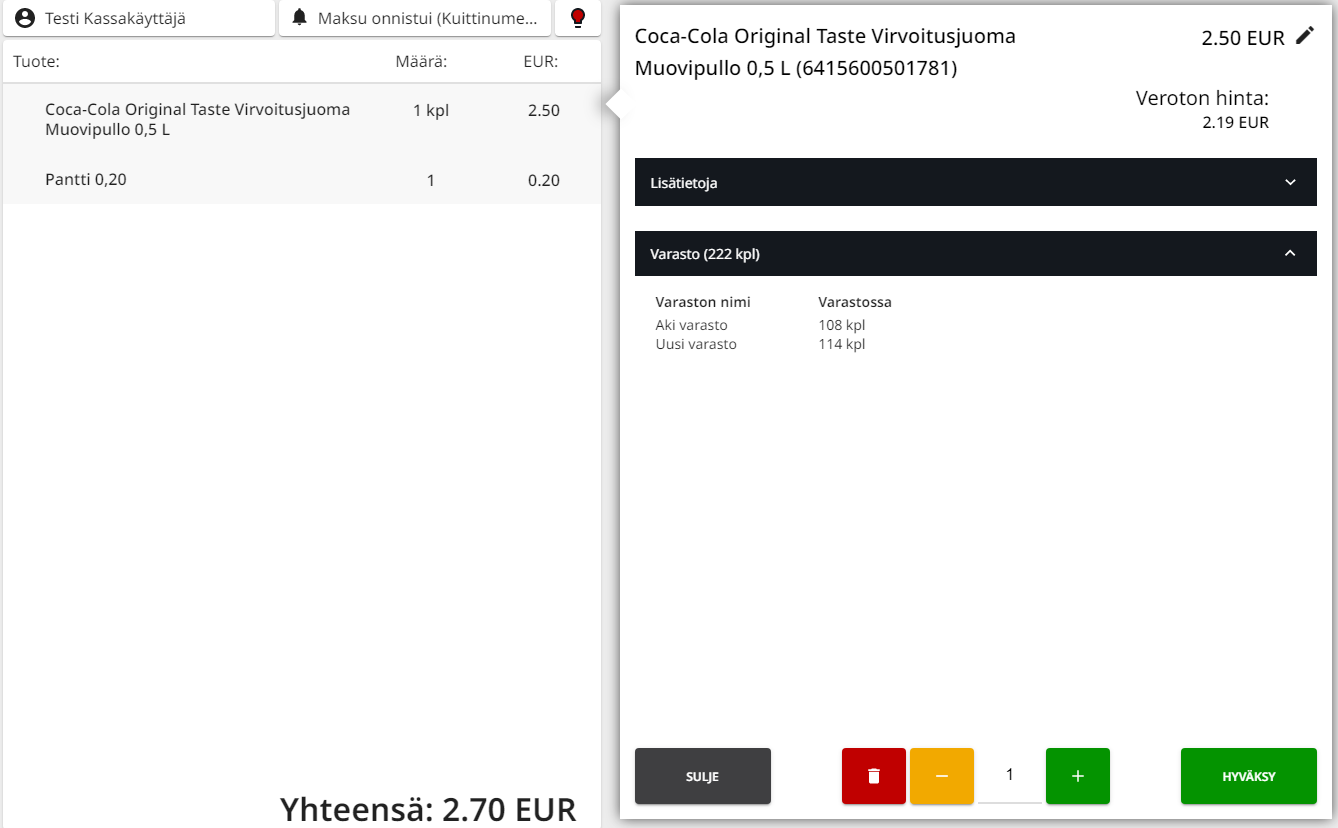Click the pencil edit price icon

[x=1304, y=36]
